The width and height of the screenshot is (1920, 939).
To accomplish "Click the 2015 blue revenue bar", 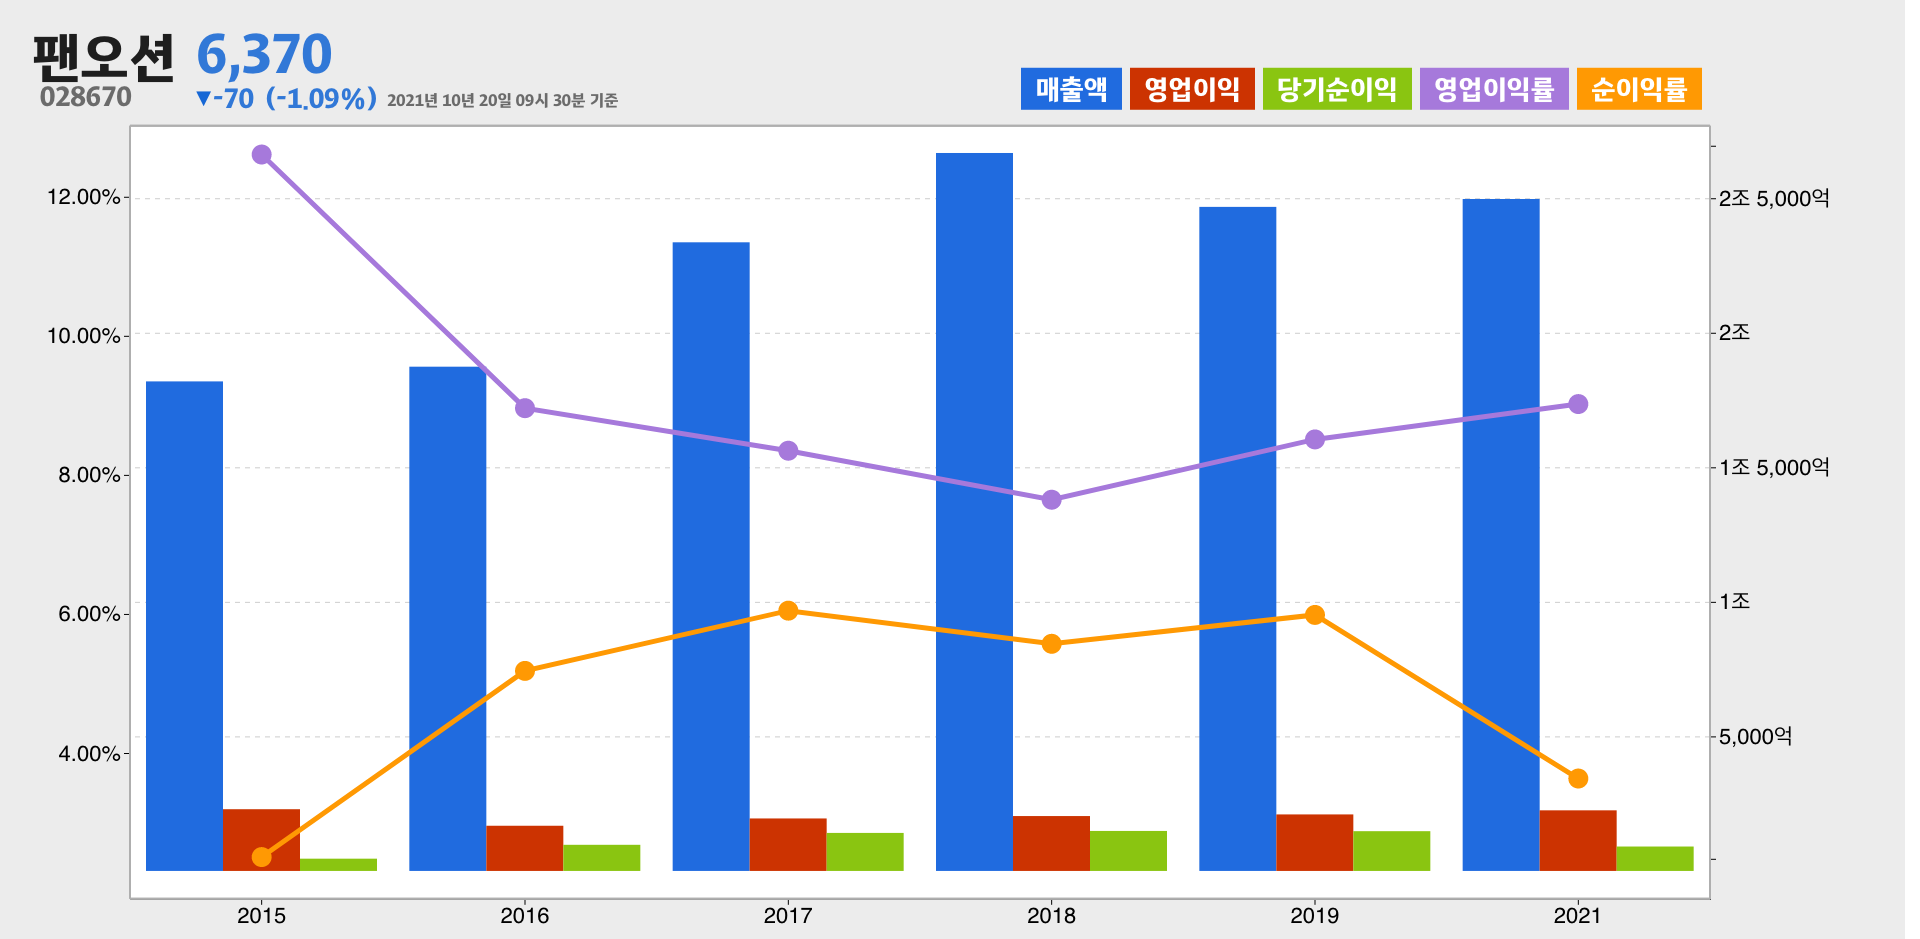I will (x=185, y=626).
